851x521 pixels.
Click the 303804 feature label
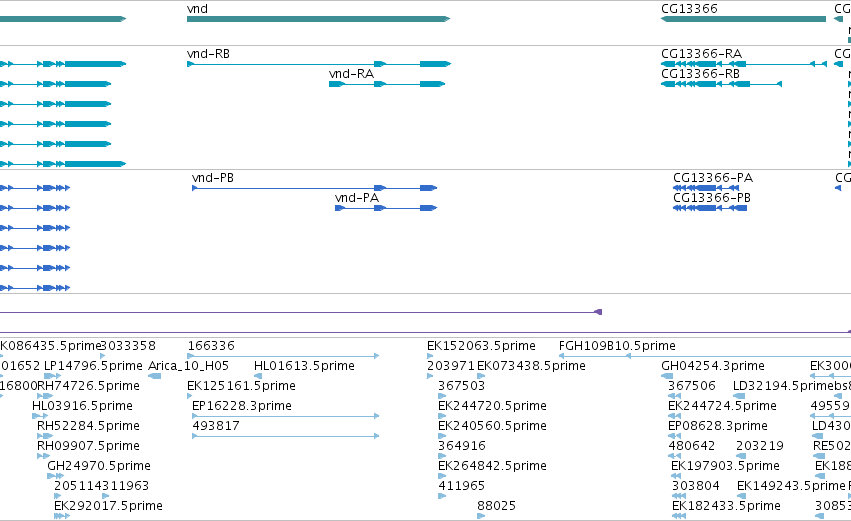click(695, 486)
